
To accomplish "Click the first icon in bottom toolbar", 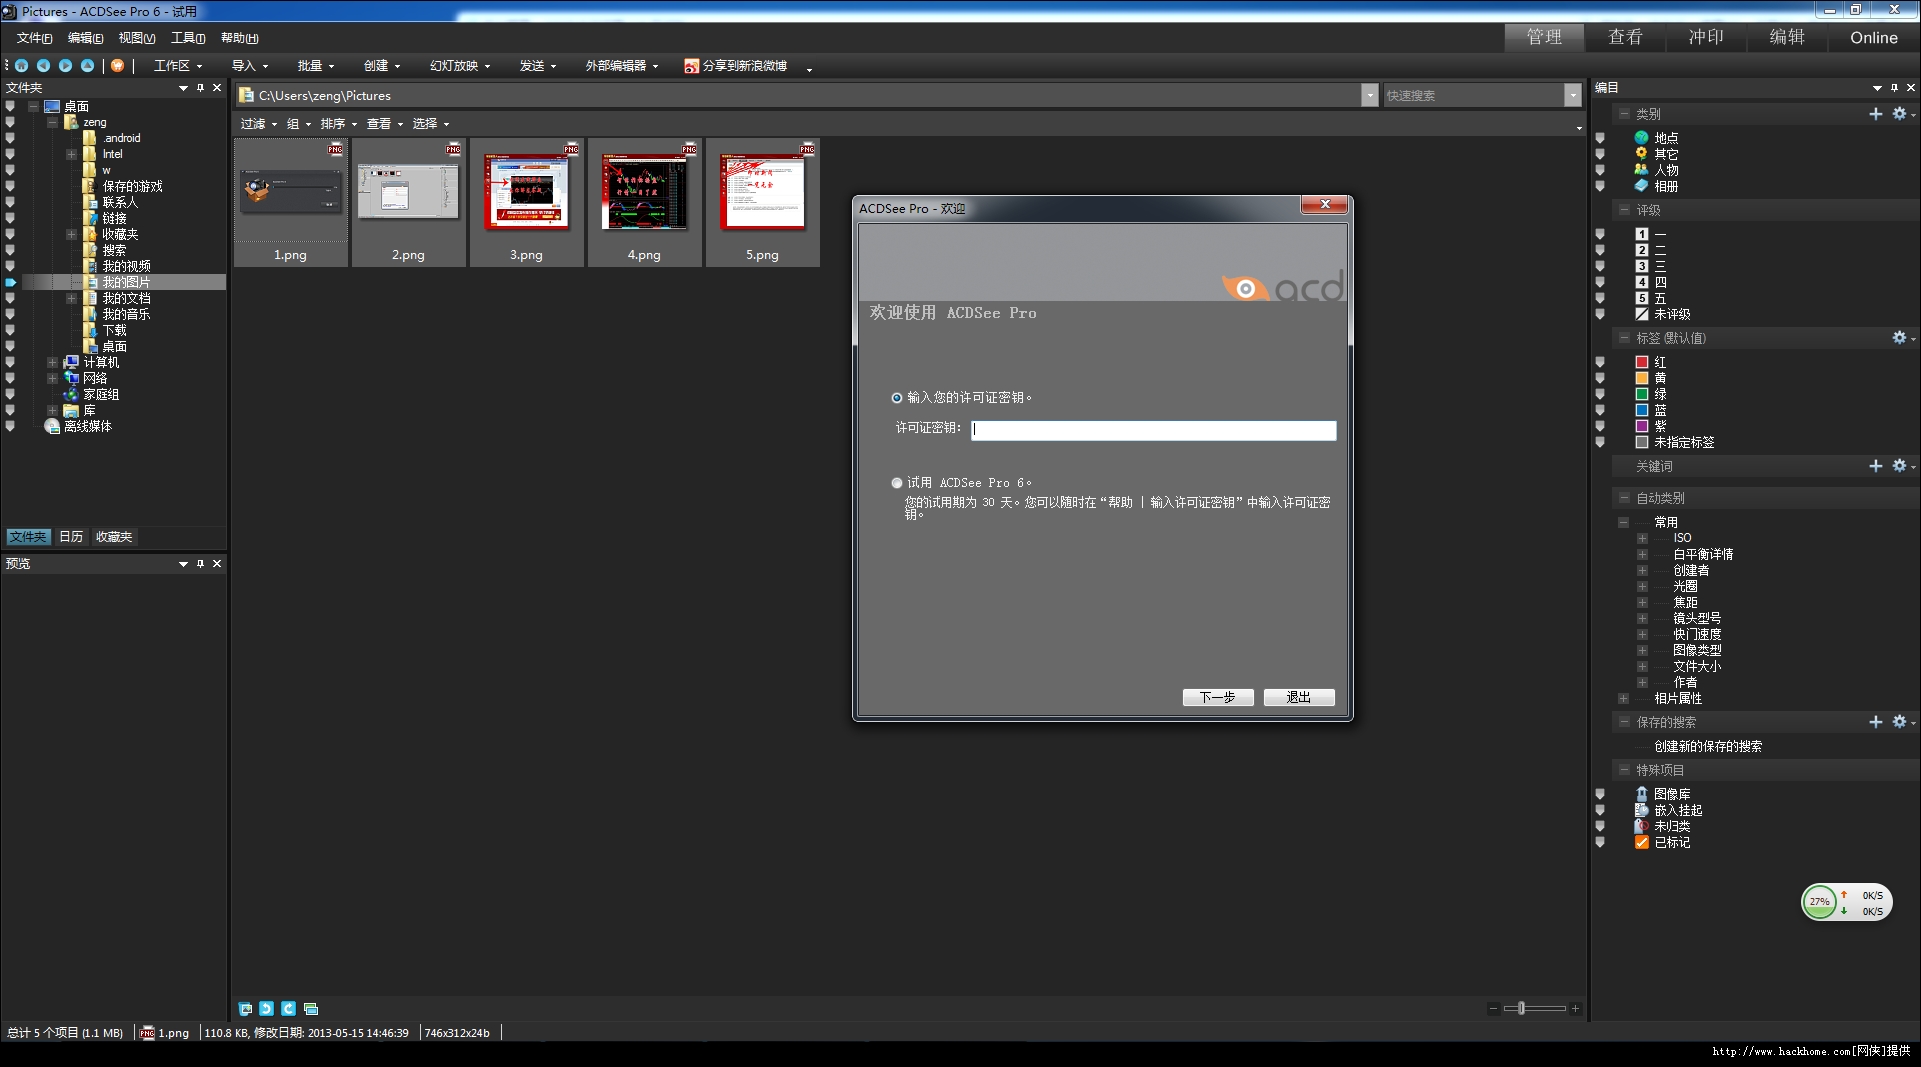I will click(245, 1009).
